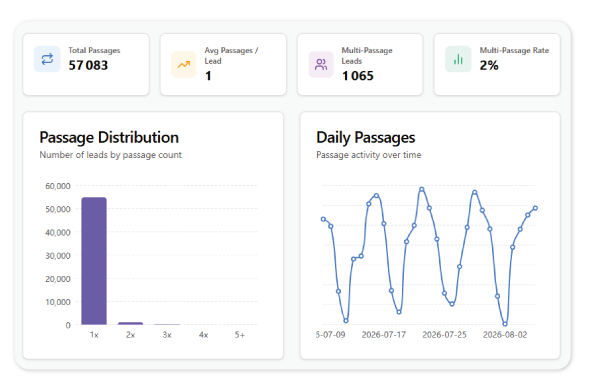Click the Avg Passages trending-up icon

coord(184,64)
